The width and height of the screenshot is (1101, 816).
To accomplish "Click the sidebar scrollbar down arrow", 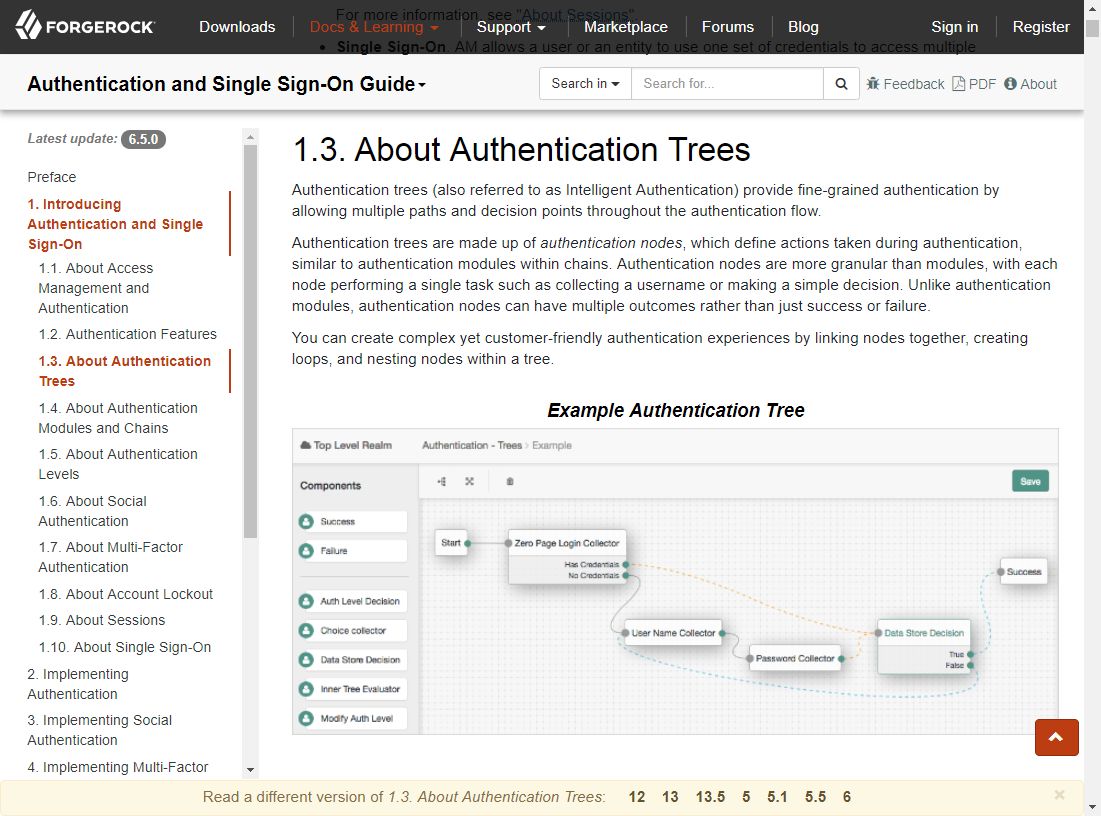I will (250, 770).
